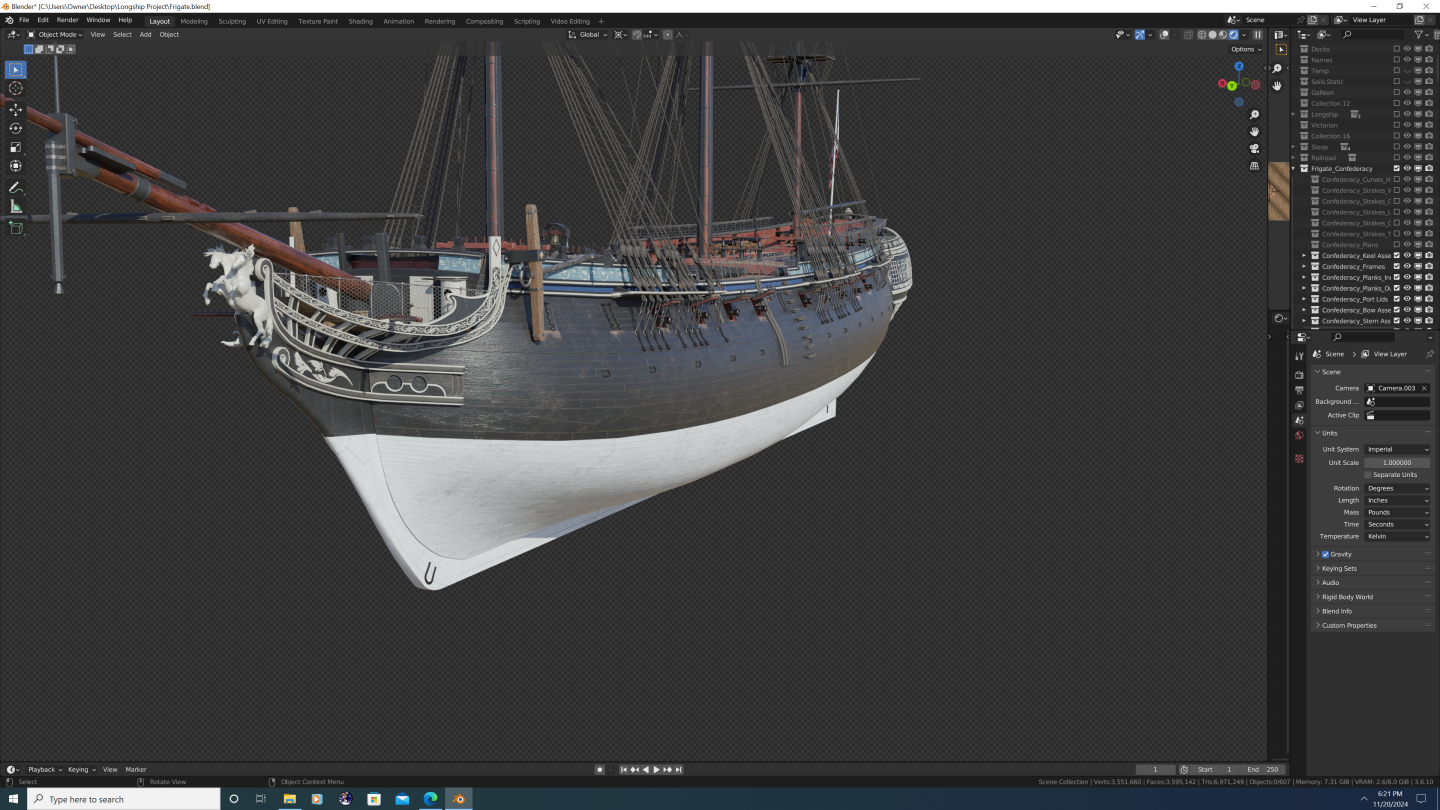
Task: Enable the Separate Units checkbox
Action: 1368,475
